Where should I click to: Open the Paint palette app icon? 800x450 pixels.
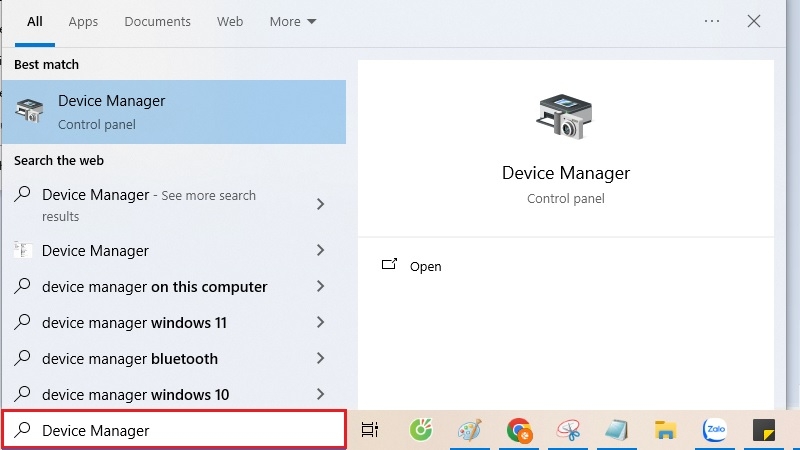[469, 430]
